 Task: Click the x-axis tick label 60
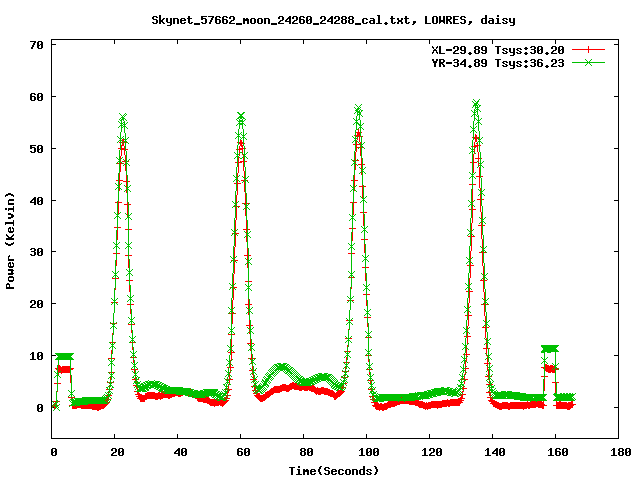pos(243,452)
